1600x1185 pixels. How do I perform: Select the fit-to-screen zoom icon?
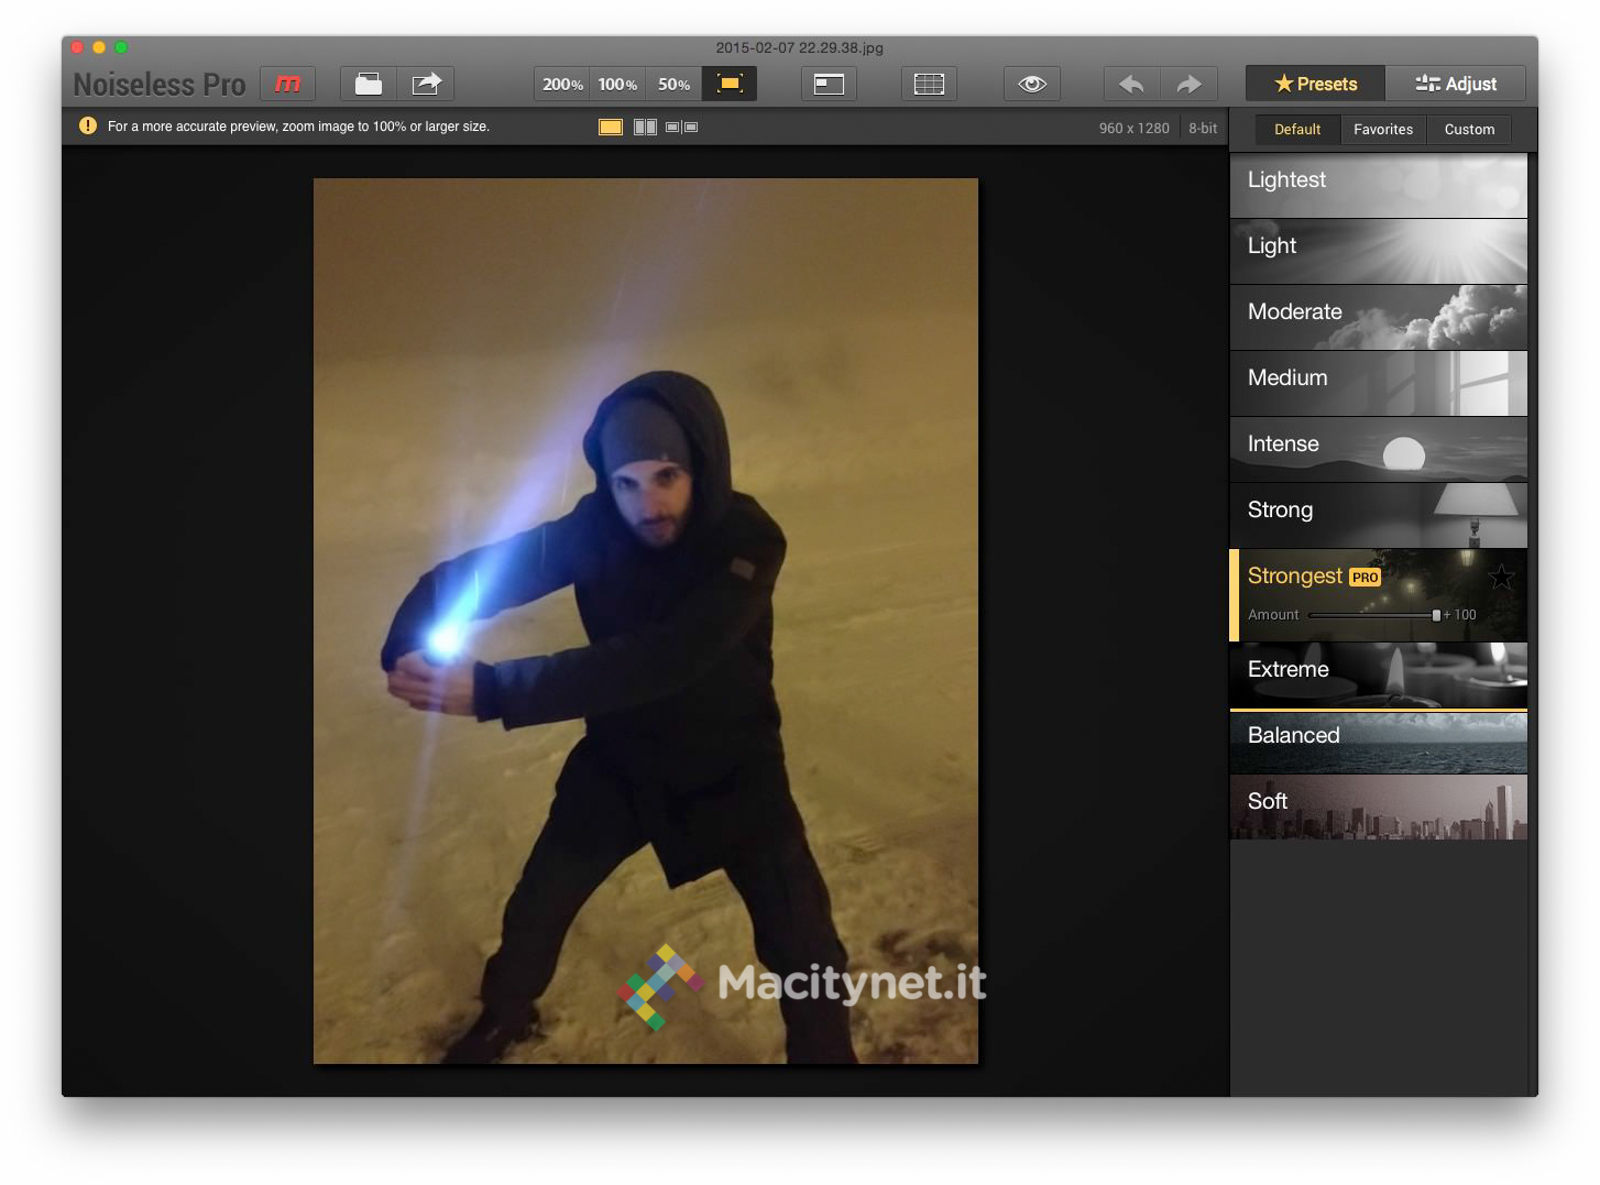click(730, 84)
